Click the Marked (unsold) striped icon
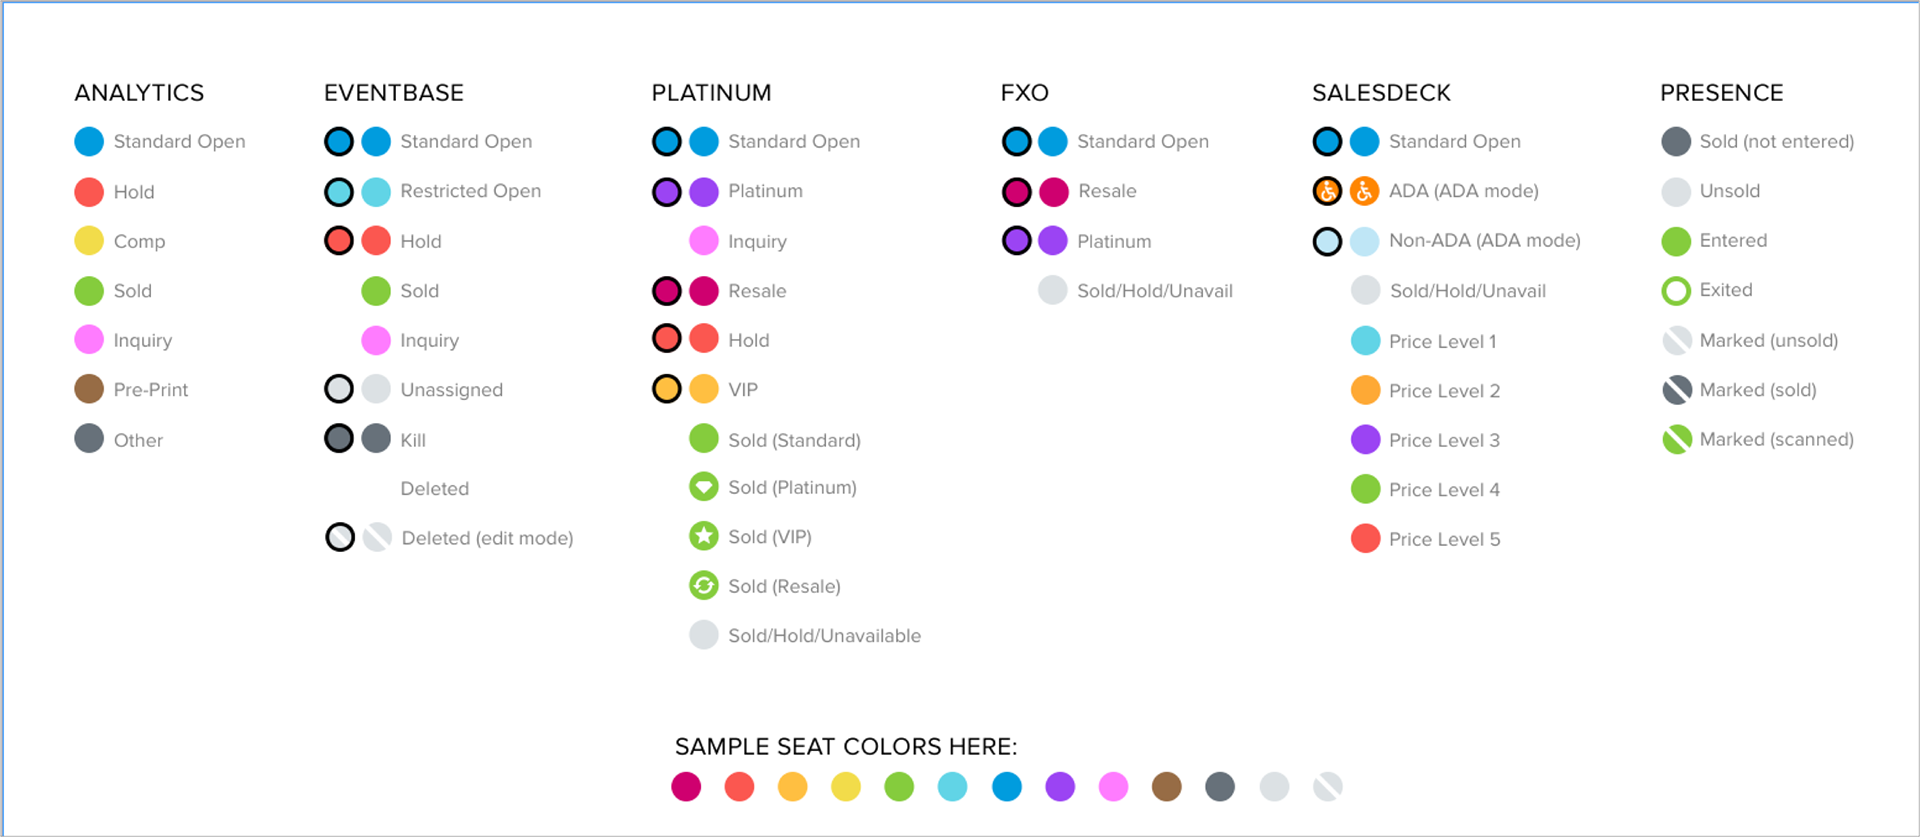The image size is (1920, 837). (x=1676, y=340)
